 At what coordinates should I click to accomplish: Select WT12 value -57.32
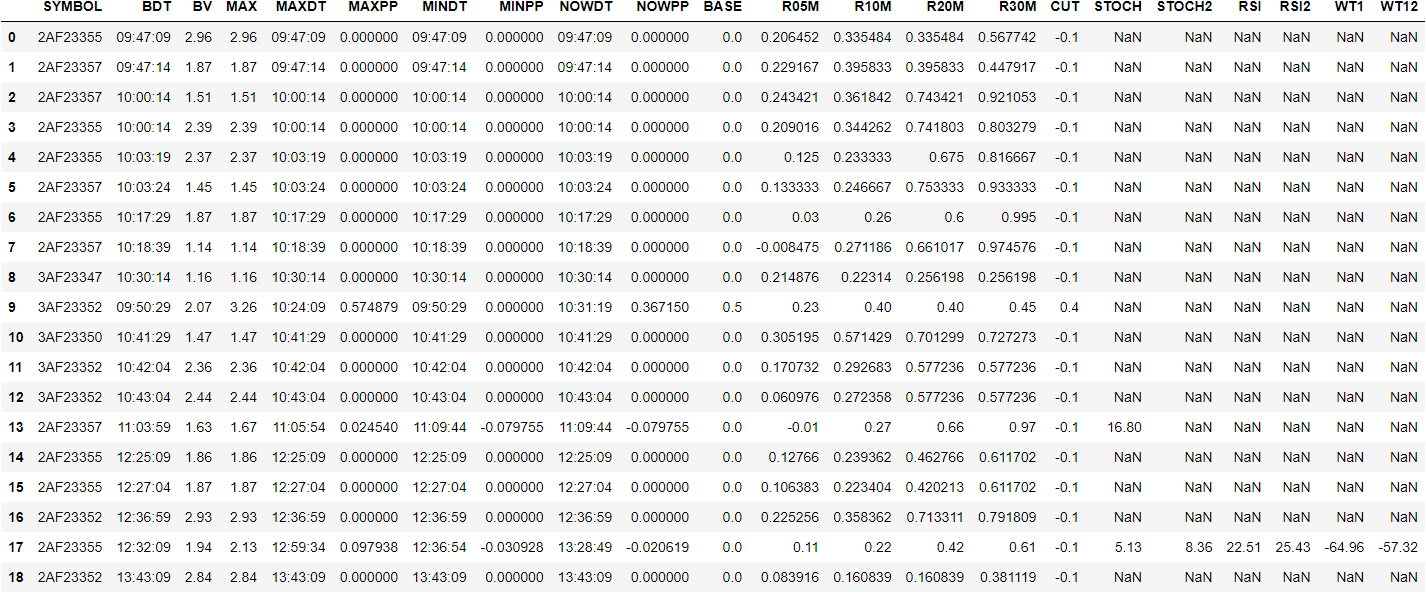pos(1398,548)
